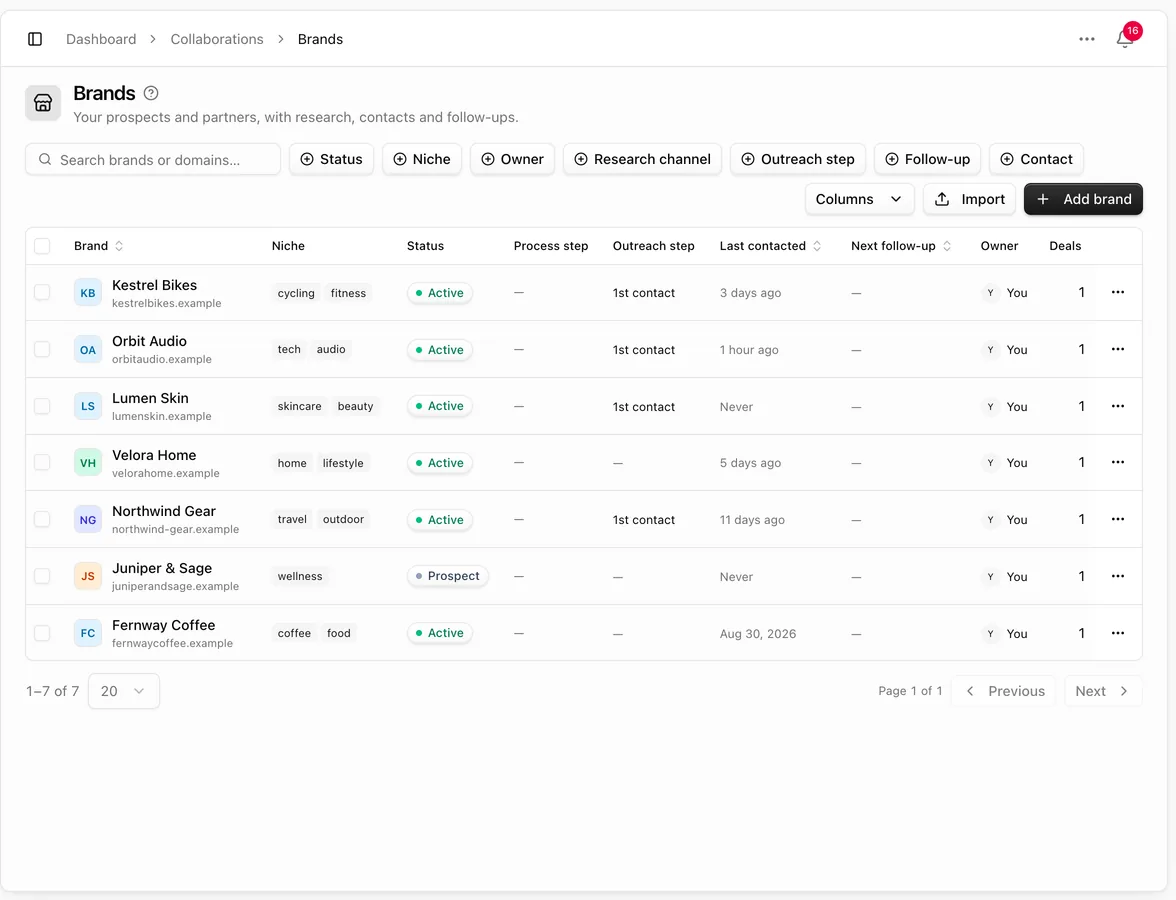Open the Outreach step filter
The height and width of the screenshot is (900, 1176).
[798, 159]
